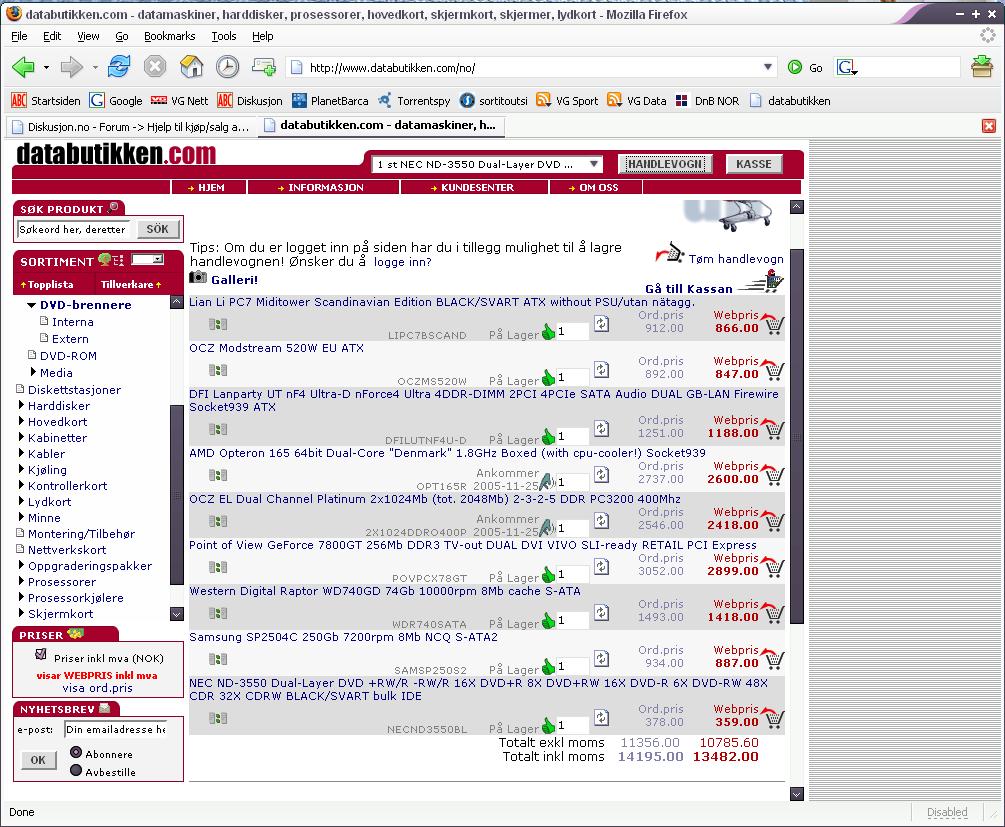Click the Topplista link
Screen dimensions: 1005x827
tap(47, 284)
